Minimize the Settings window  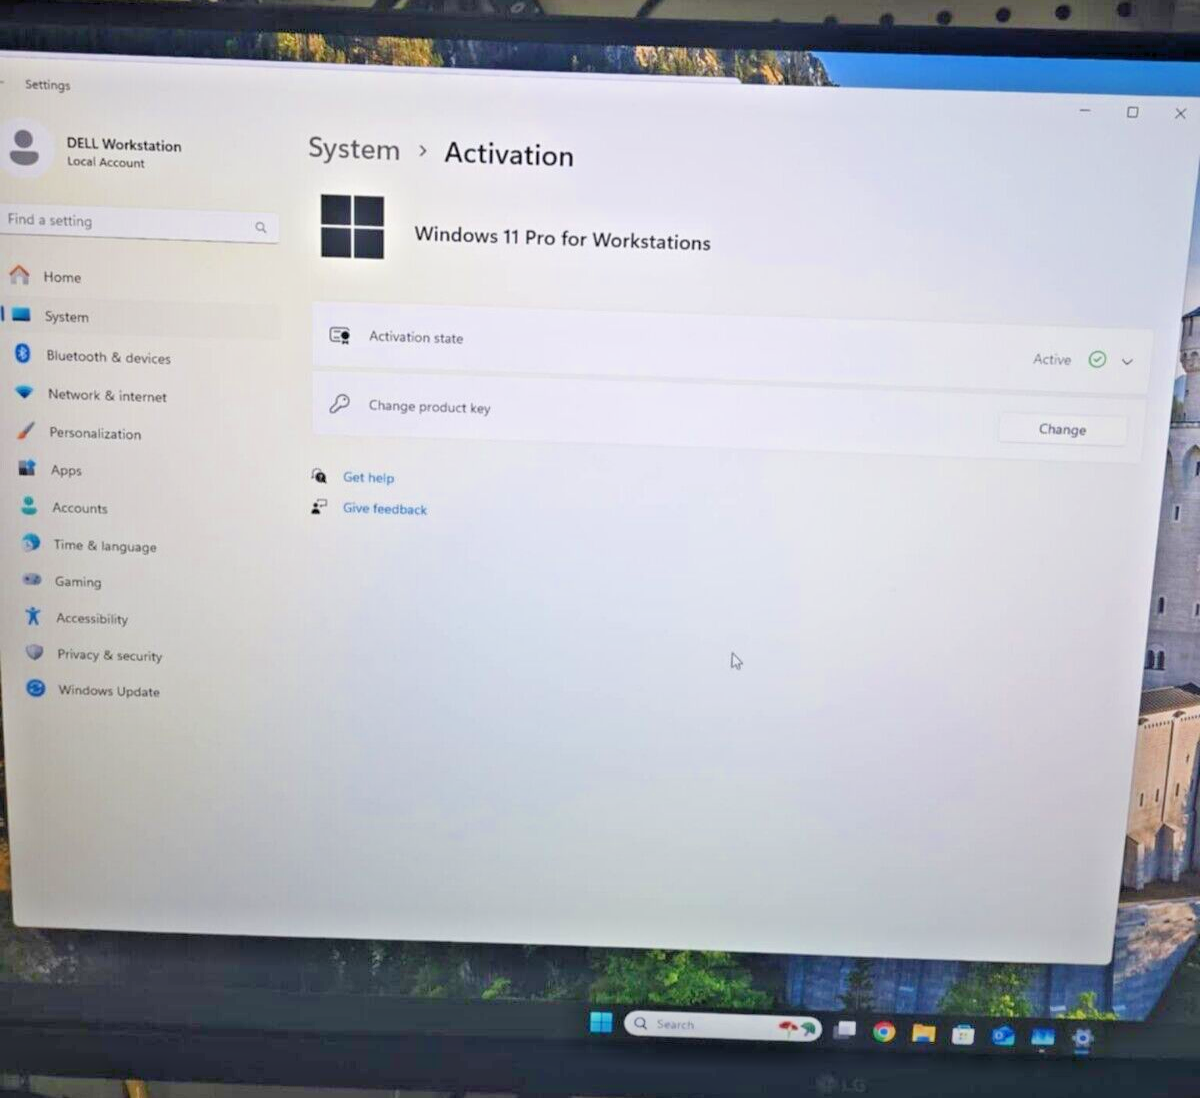pyautogui.click(x=1085, y=110)
